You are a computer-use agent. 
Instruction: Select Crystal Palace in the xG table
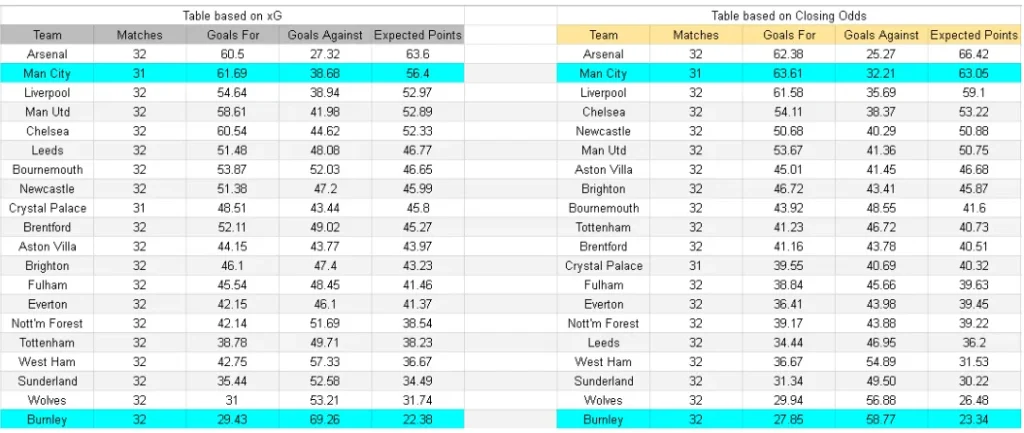47,208
